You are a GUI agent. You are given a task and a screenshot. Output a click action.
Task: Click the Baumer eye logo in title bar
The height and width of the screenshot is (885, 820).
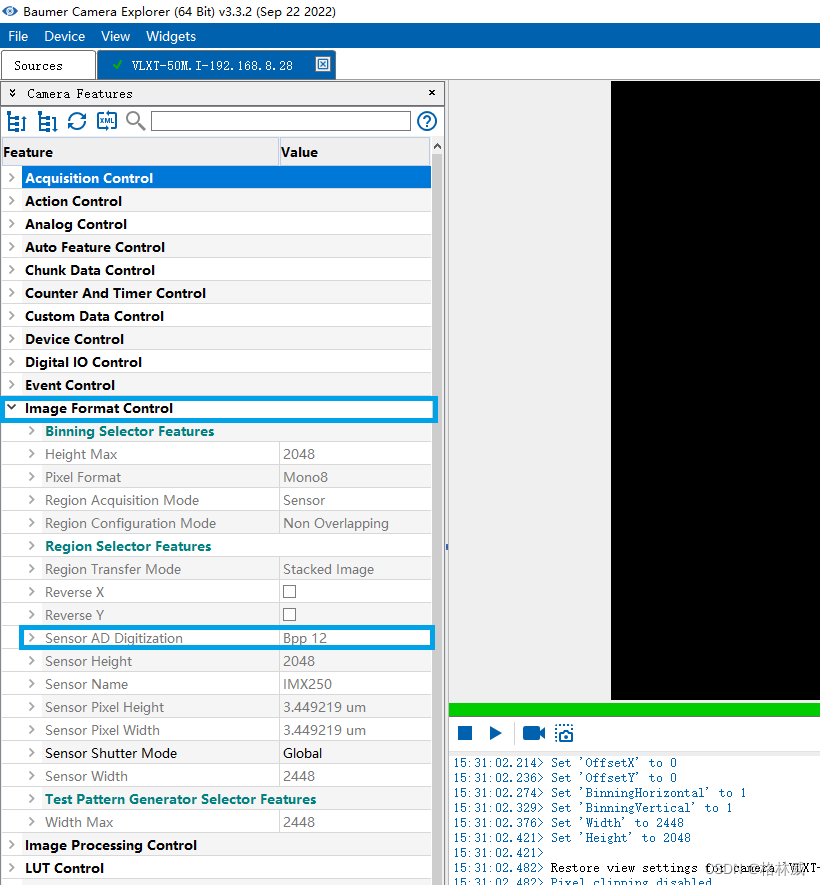click(10, 11)
